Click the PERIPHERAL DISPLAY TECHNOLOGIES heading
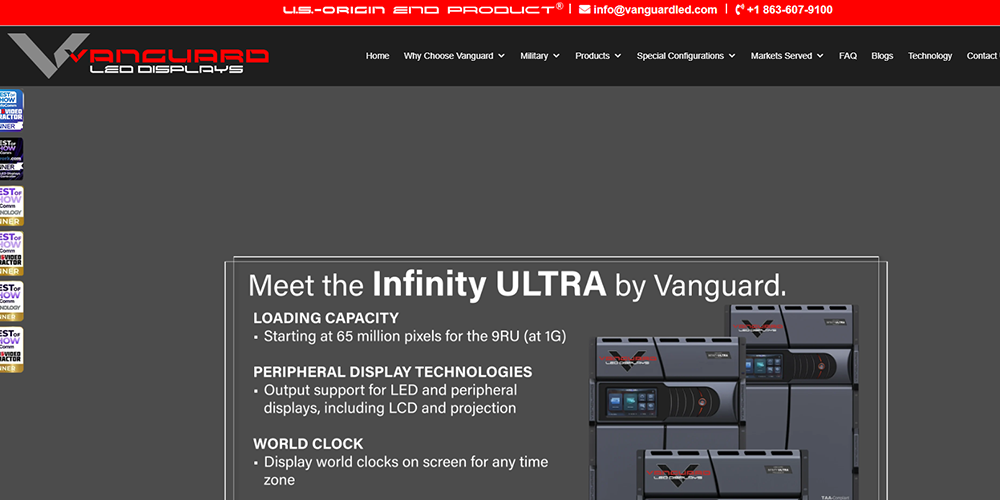 (393, 372)
